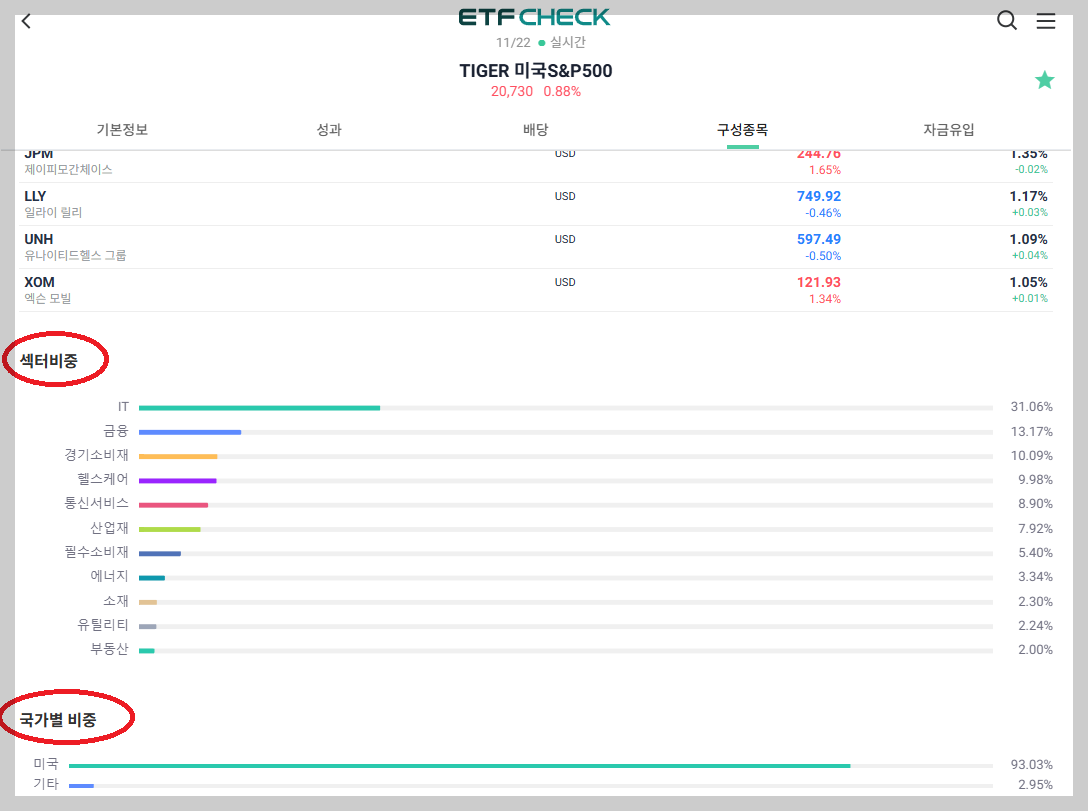This screenshot has width=1088, height=811.
Task: Click the LLY price 749.92
Action: pyautogui.click(x=819, y=196)
